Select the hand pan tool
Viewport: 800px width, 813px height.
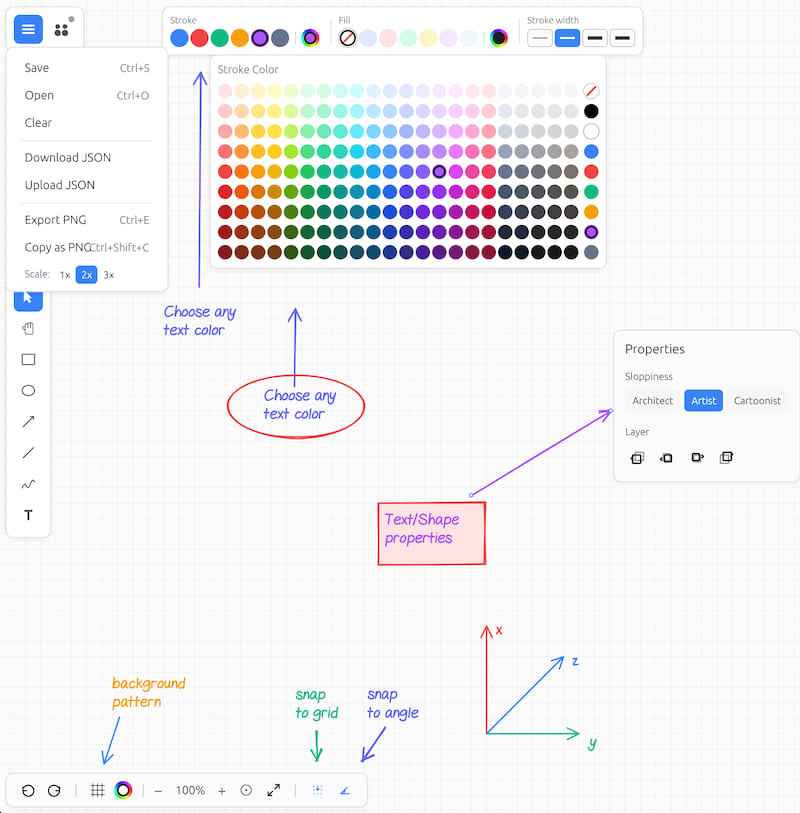click(28, 328)
